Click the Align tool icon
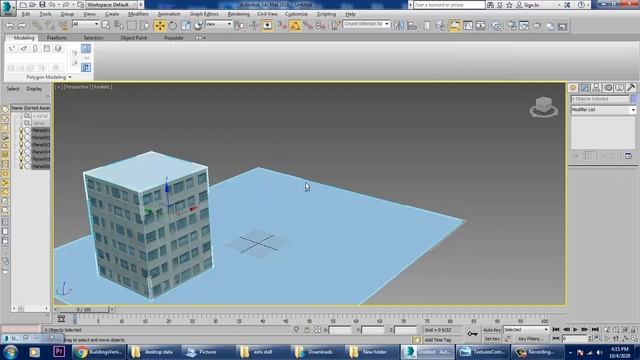This screenshot has width=640, height=360. (412, 26)
